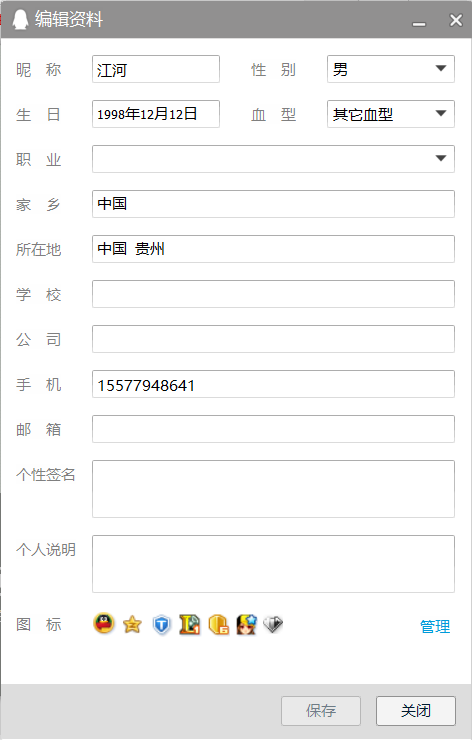Open the 性别 gender dropdown

pyautogui.click(x=391, y=69)
